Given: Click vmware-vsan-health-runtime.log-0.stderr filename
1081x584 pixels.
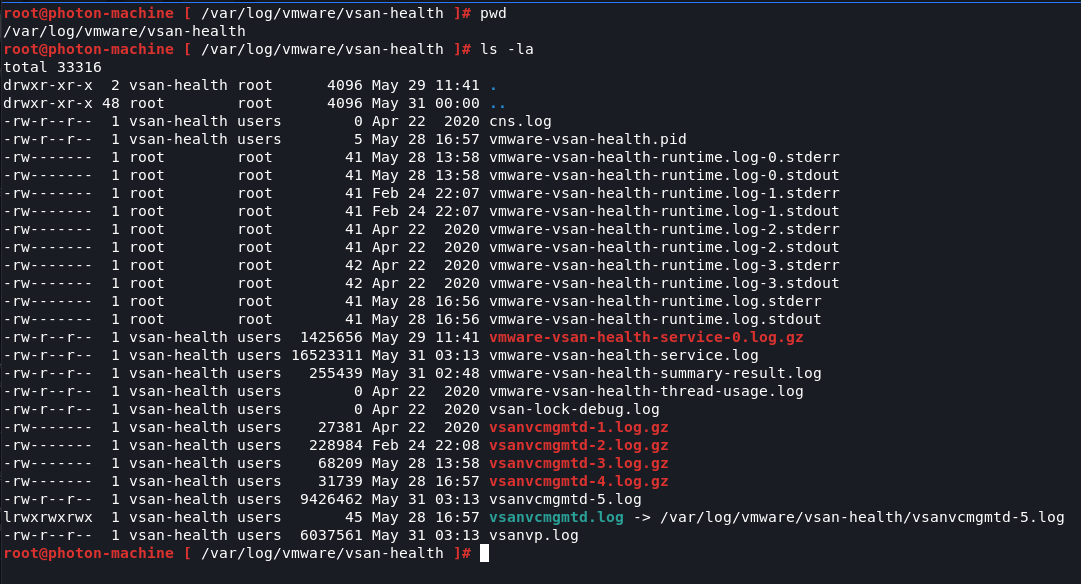Looking at the screenshot, I should [x=664, y=157].
